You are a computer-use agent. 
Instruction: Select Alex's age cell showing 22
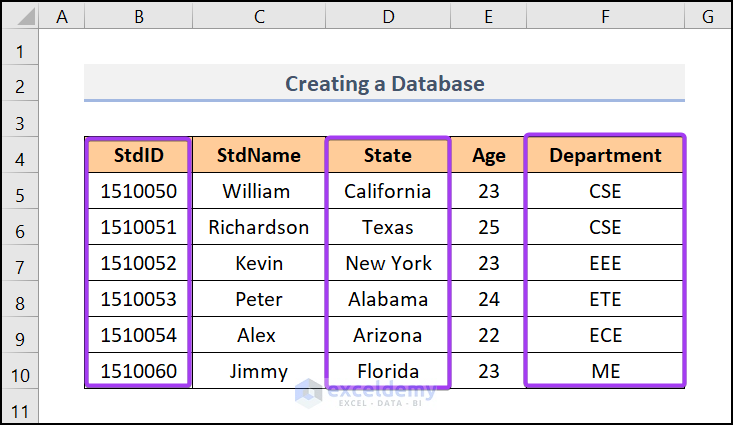tap(489, 335)
